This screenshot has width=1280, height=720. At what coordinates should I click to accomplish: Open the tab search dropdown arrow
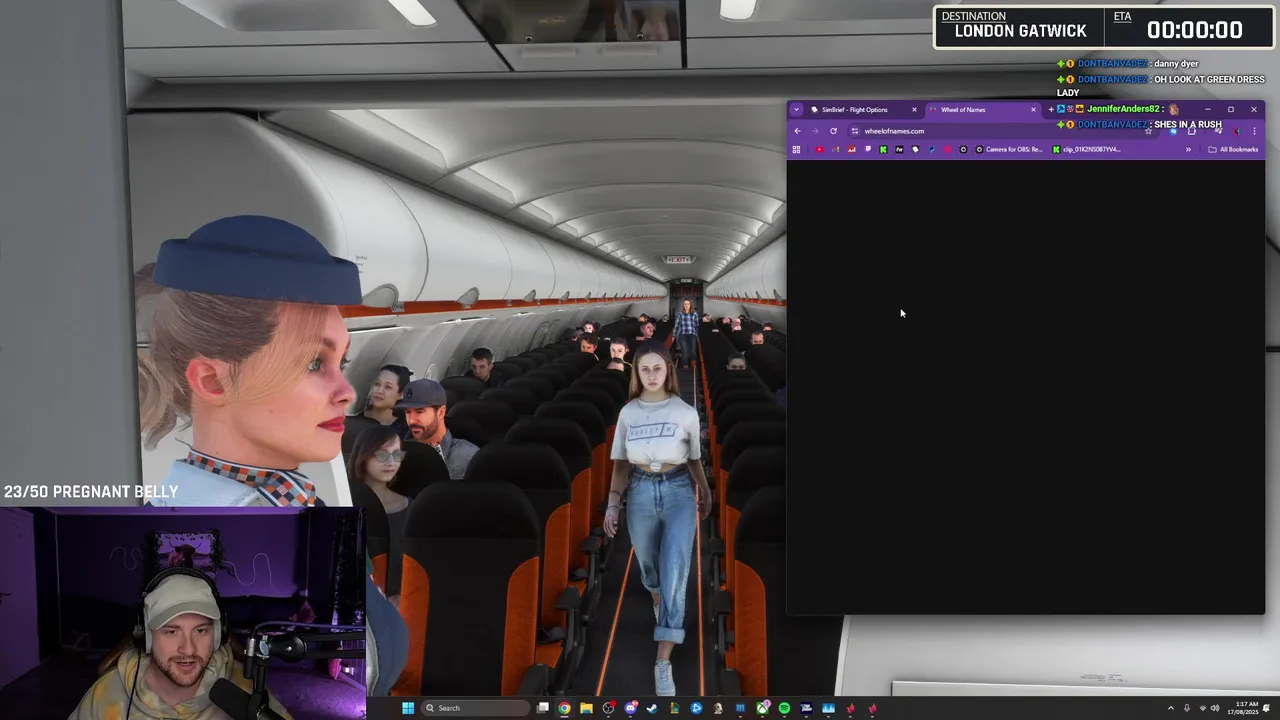tap(796, 110)
